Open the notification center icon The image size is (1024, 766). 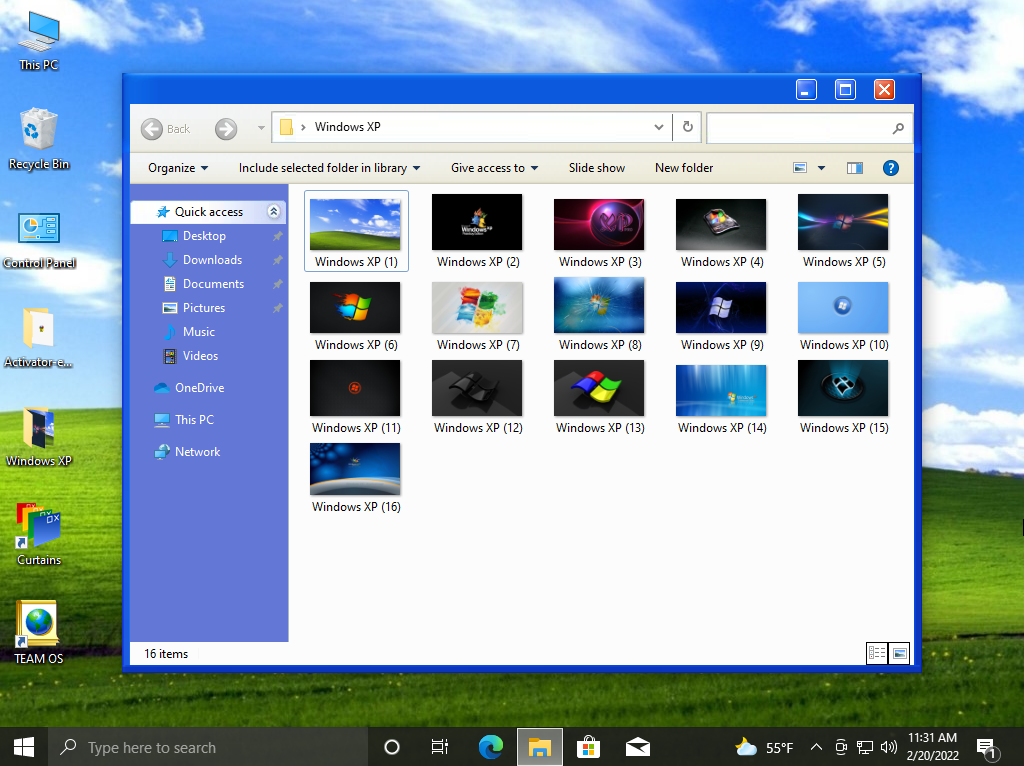click(x=986, y=748)
